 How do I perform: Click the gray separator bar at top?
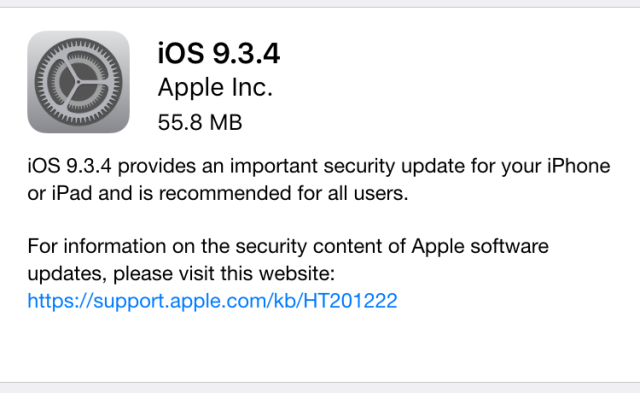coord(320,4)
